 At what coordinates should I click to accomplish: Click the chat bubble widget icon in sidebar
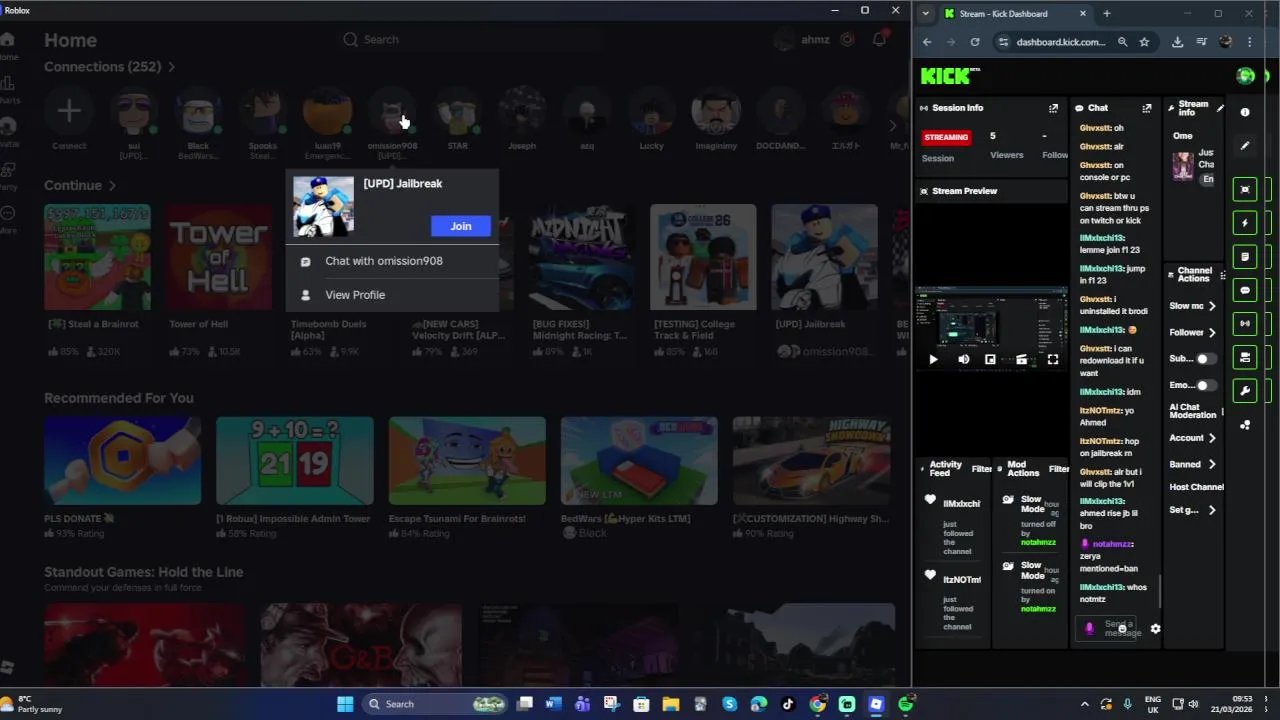pyautogui.click(x=1245, y=290)
